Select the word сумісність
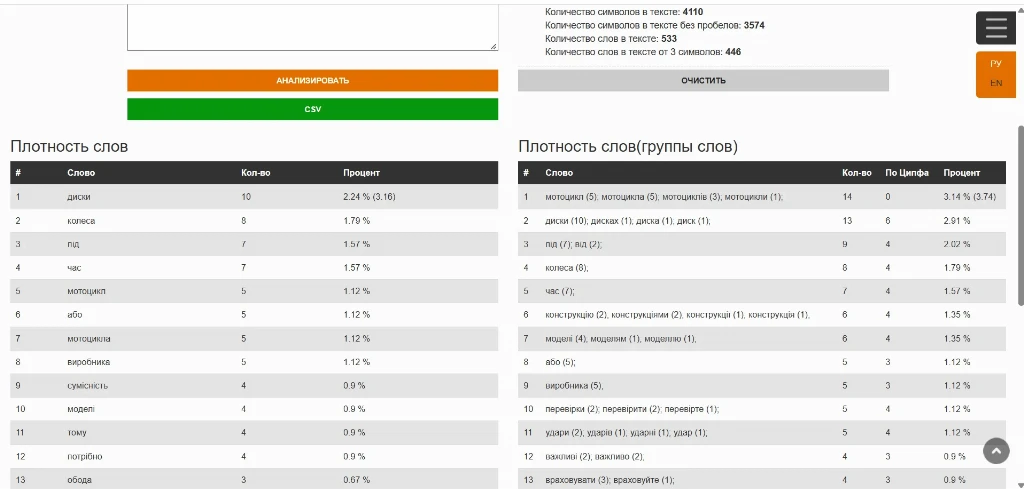This screenshot has height=489, width=1024. (88, 385)
